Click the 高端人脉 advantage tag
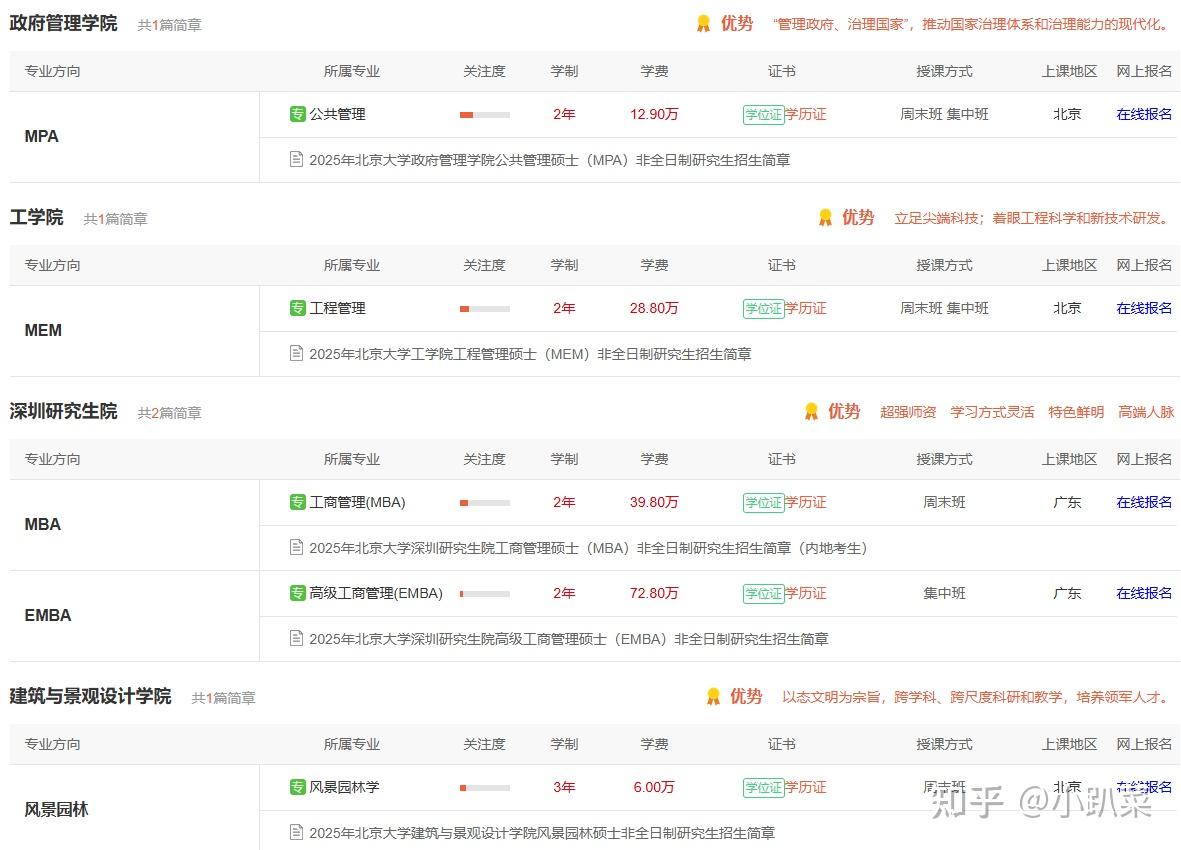 1146,412
